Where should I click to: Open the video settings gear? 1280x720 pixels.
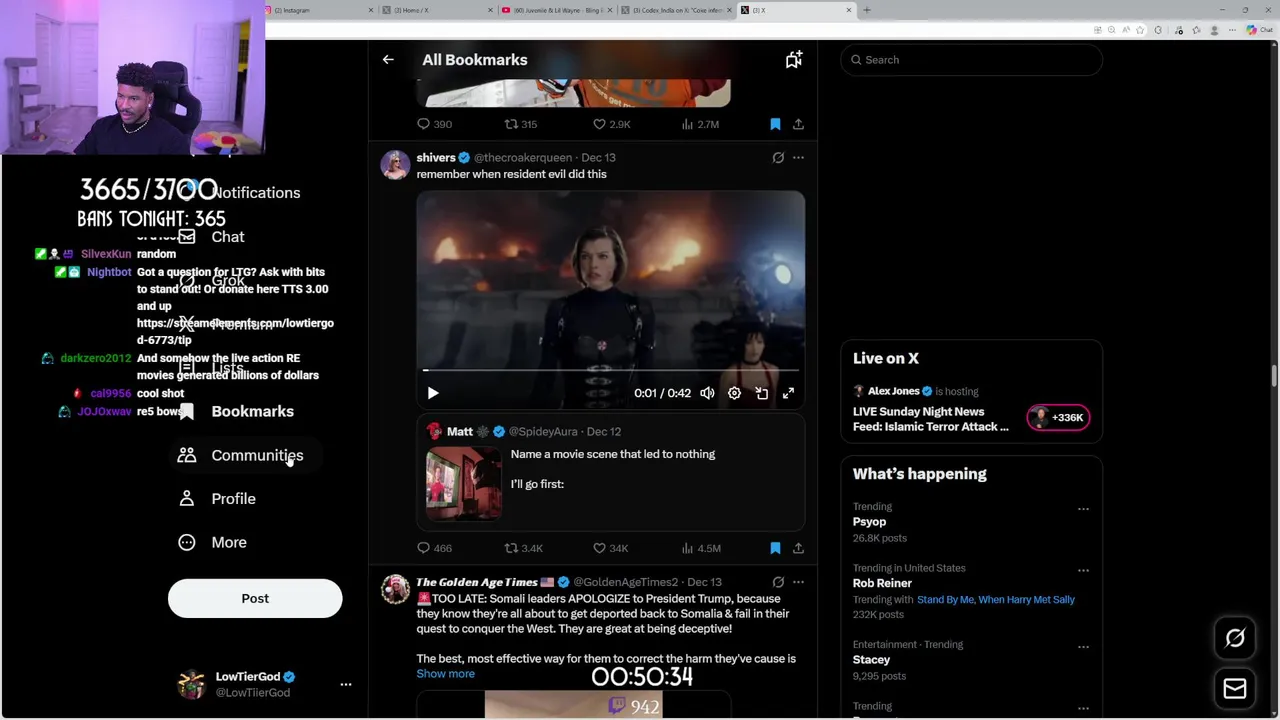(734, 394)
